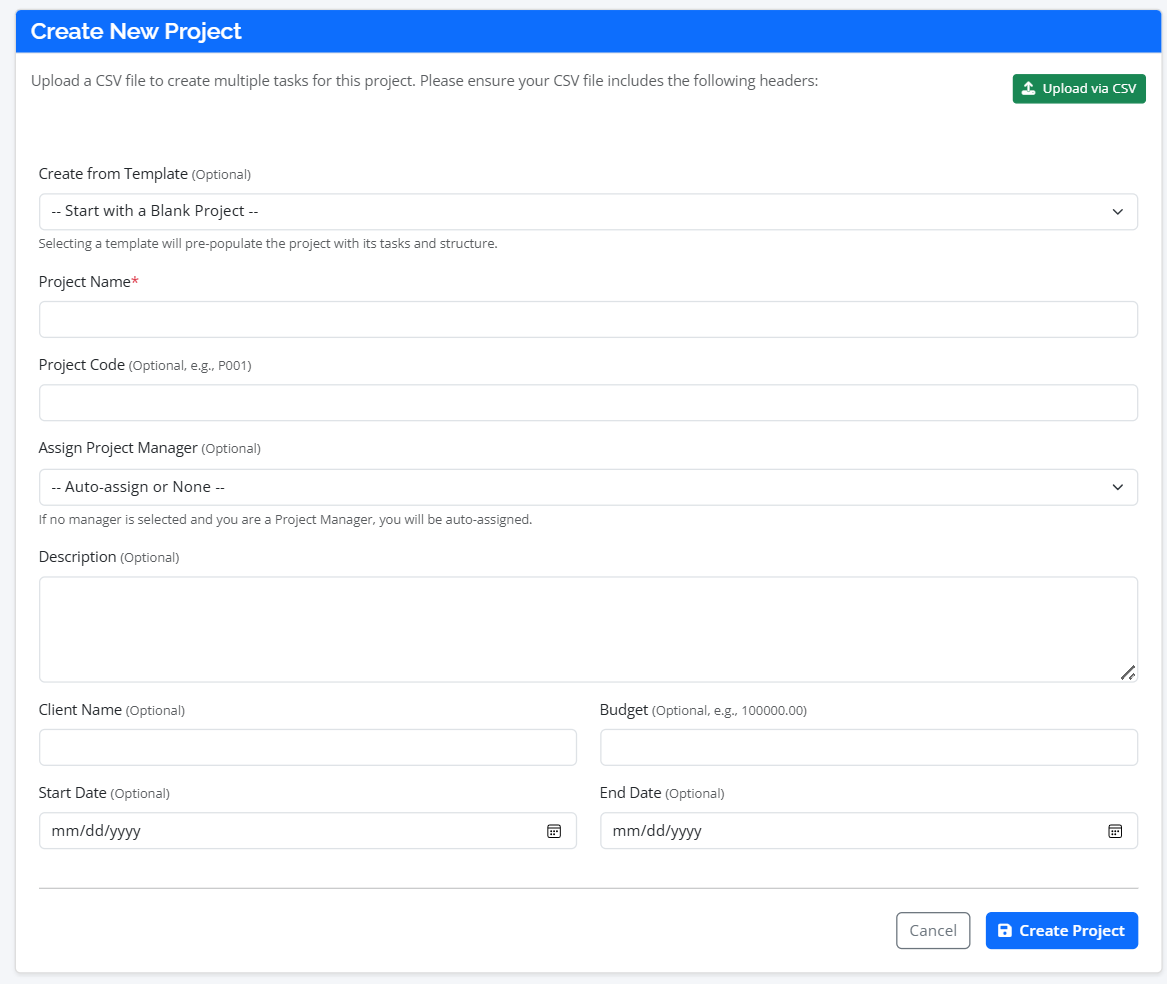
Task: Click the green Upload via CSV button
Action: click(1079, 88)
